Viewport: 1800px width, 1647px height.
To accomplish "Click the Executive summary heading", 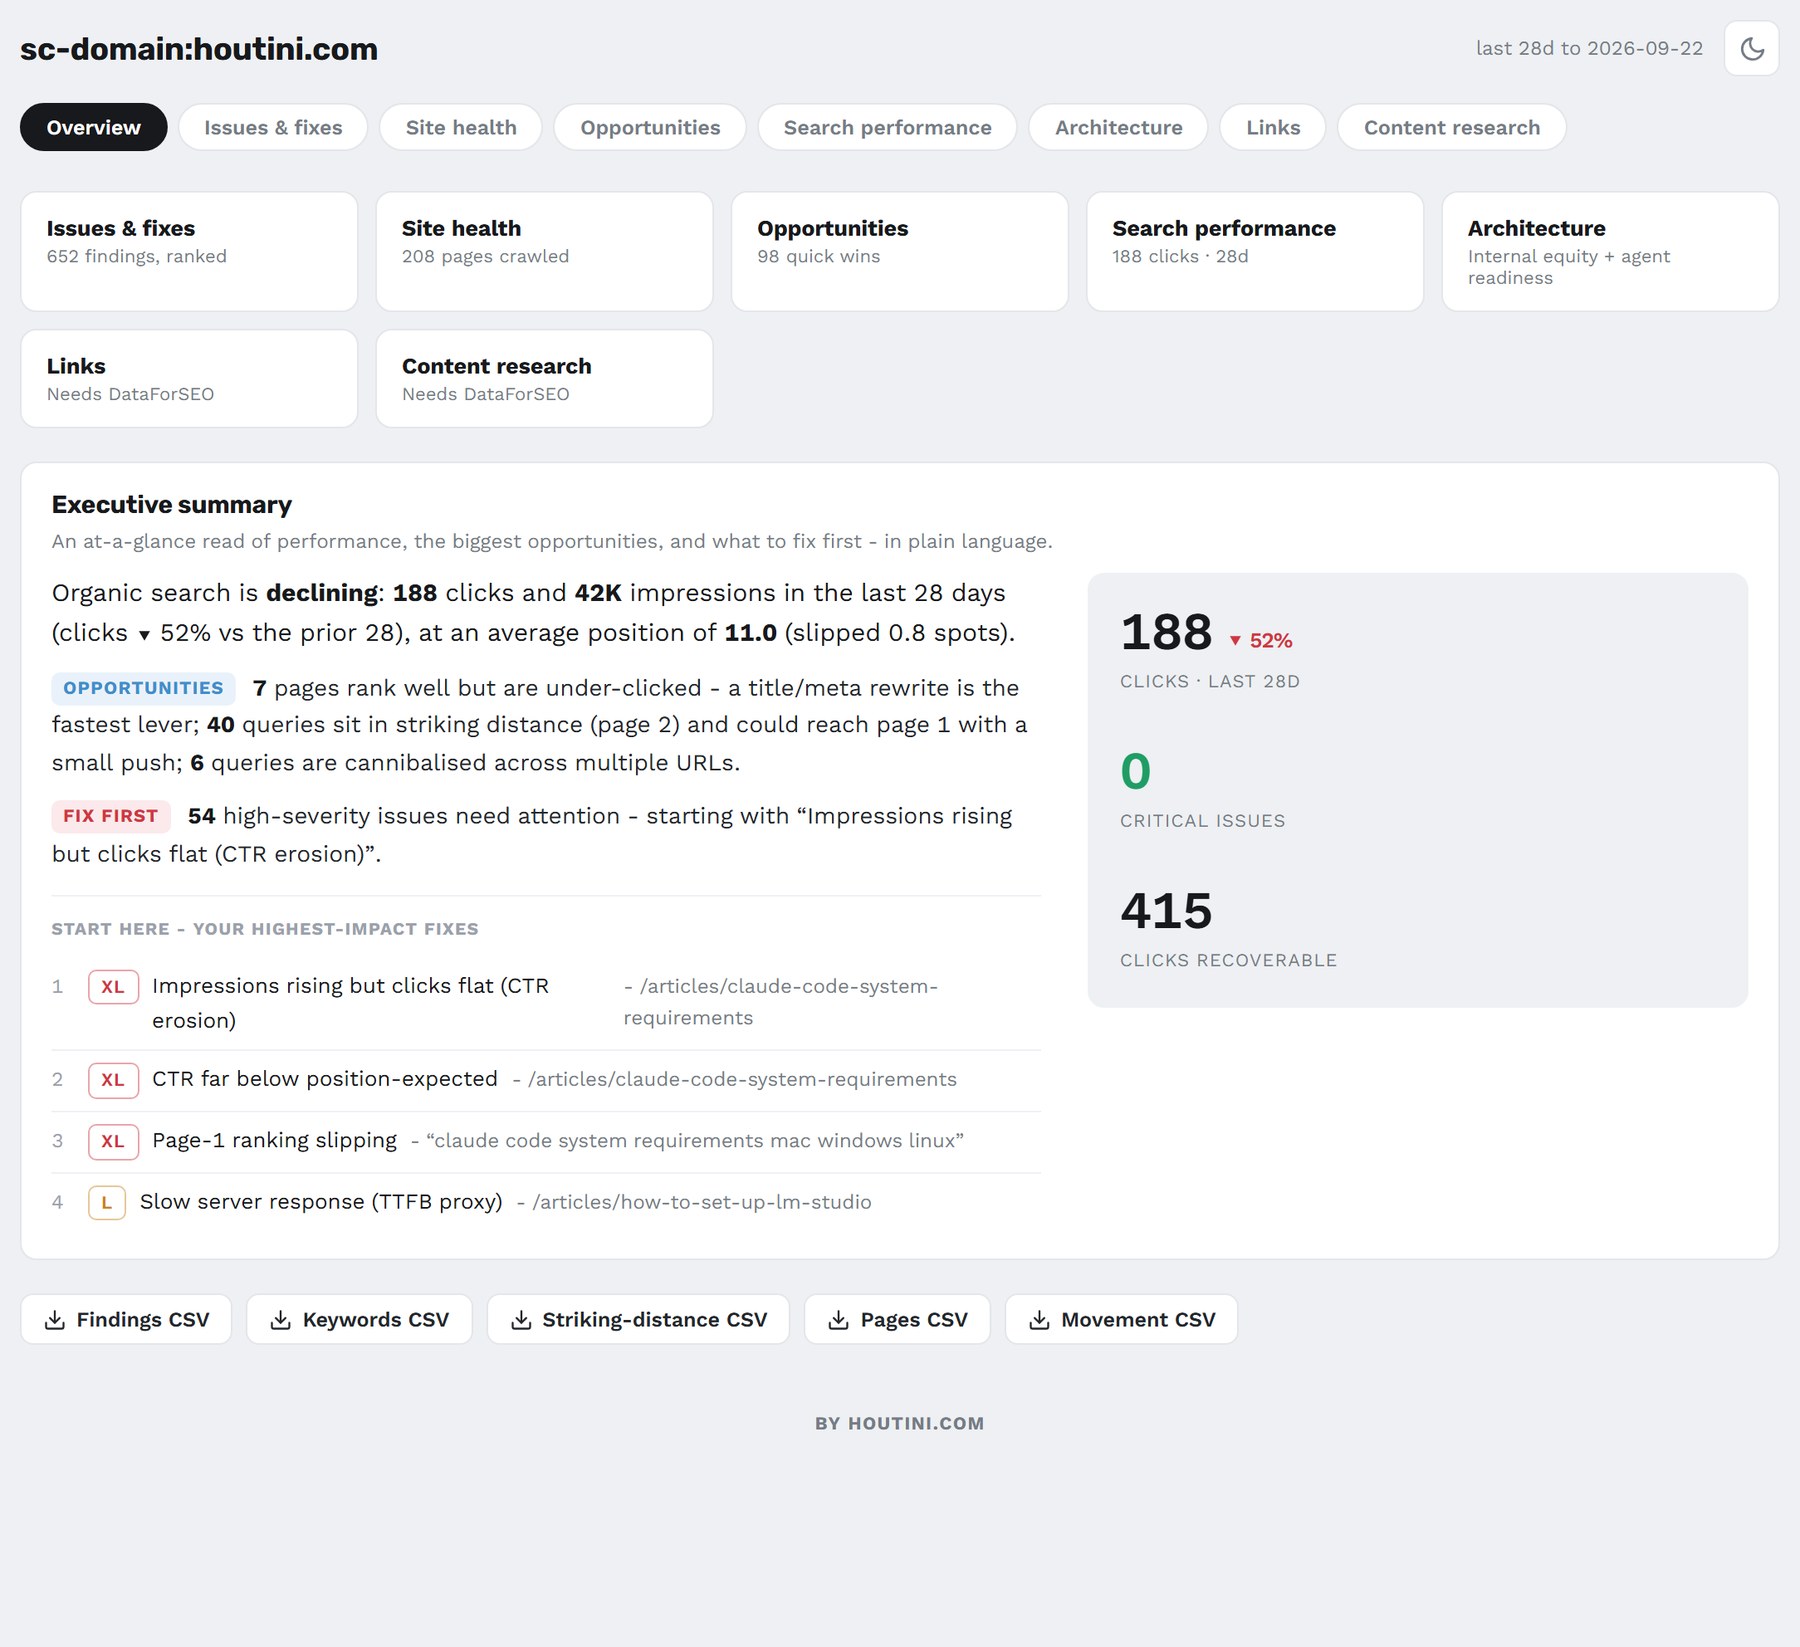I will [172, 505].
